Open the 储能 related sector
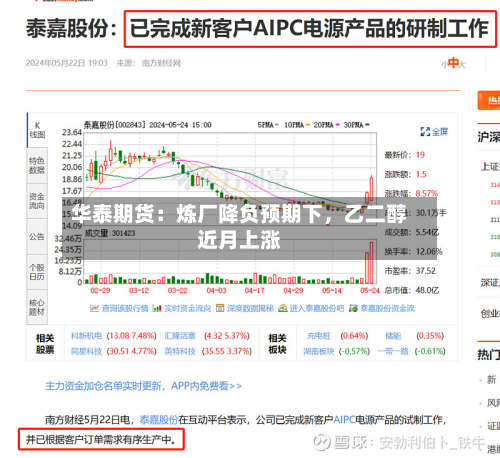500x458 pixels. point(393,336)
